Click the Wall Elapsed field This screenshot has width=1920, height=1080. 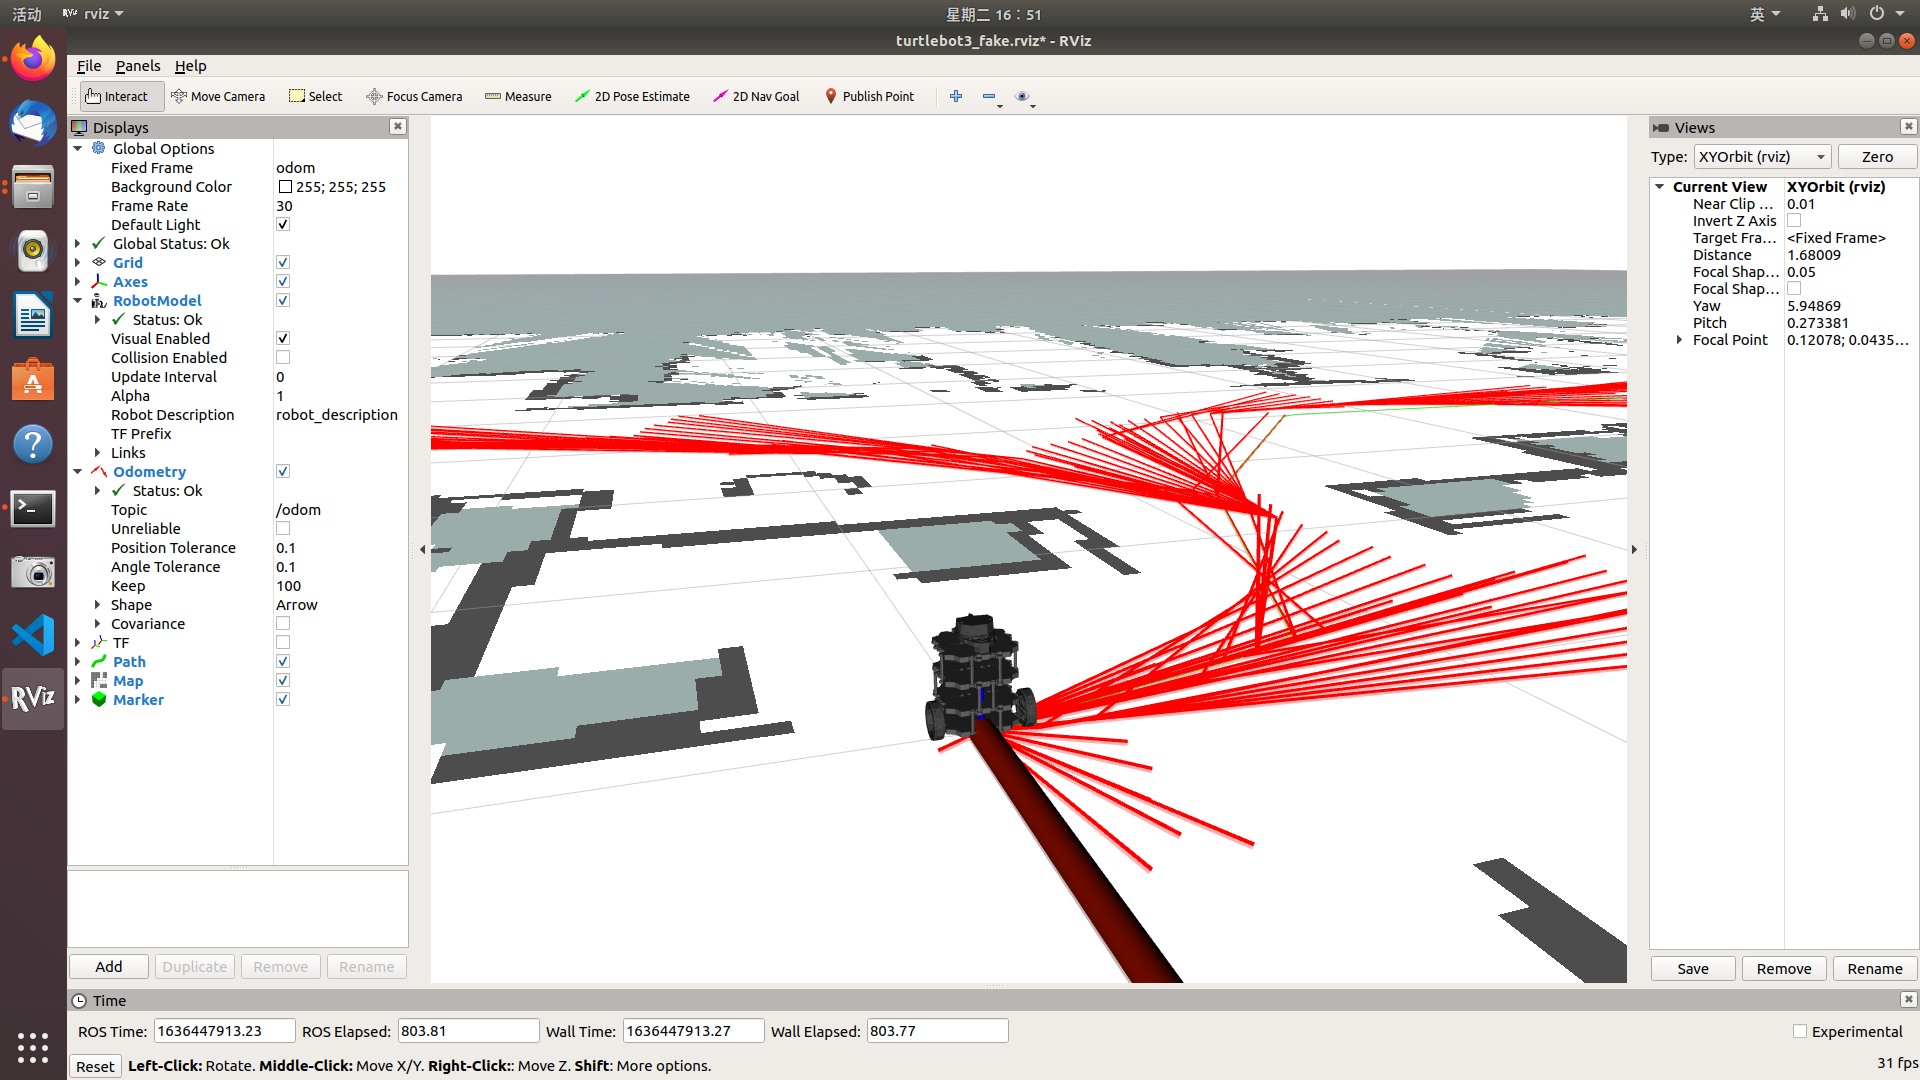[937, 1031]
